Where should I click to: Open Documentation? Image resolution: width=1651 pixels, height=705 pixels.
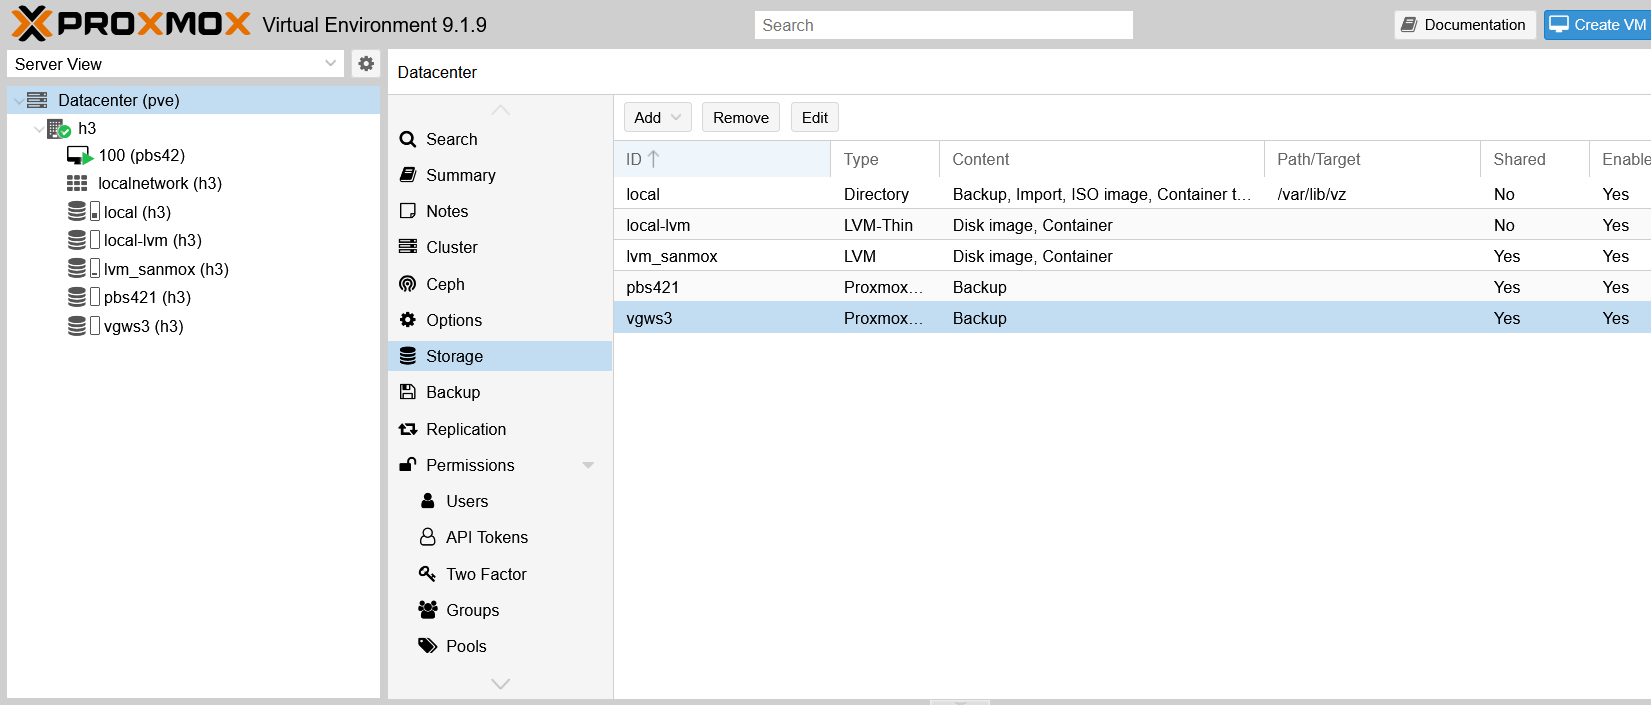[x=1465, y=25]
